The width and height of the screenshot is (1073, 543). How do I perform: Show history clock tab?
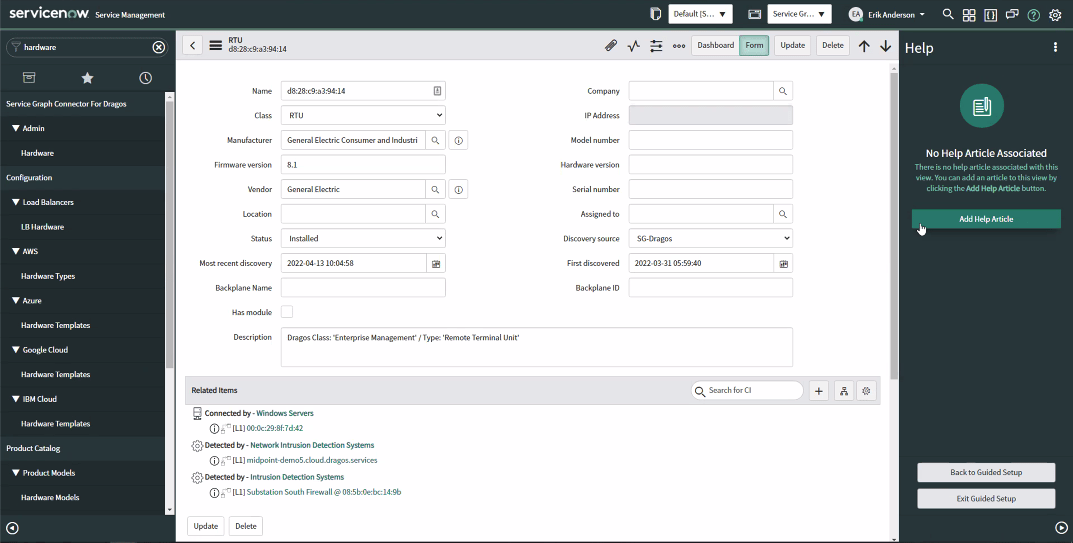pos(145,77)
